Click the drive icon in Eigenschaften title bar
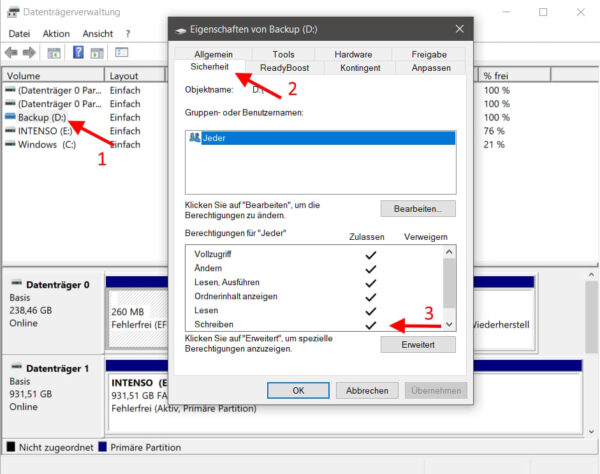The height and width of the screenshot is (474, 600). (x=181, y=30)
